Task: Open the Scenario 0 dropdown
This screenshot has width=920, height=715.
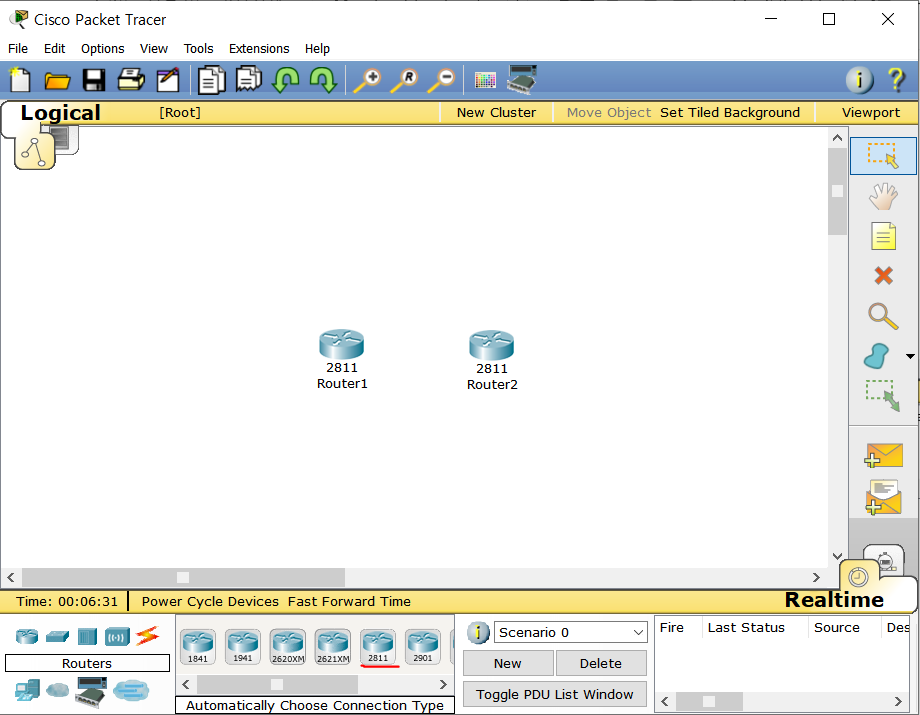Action: [x=570, y=632]
